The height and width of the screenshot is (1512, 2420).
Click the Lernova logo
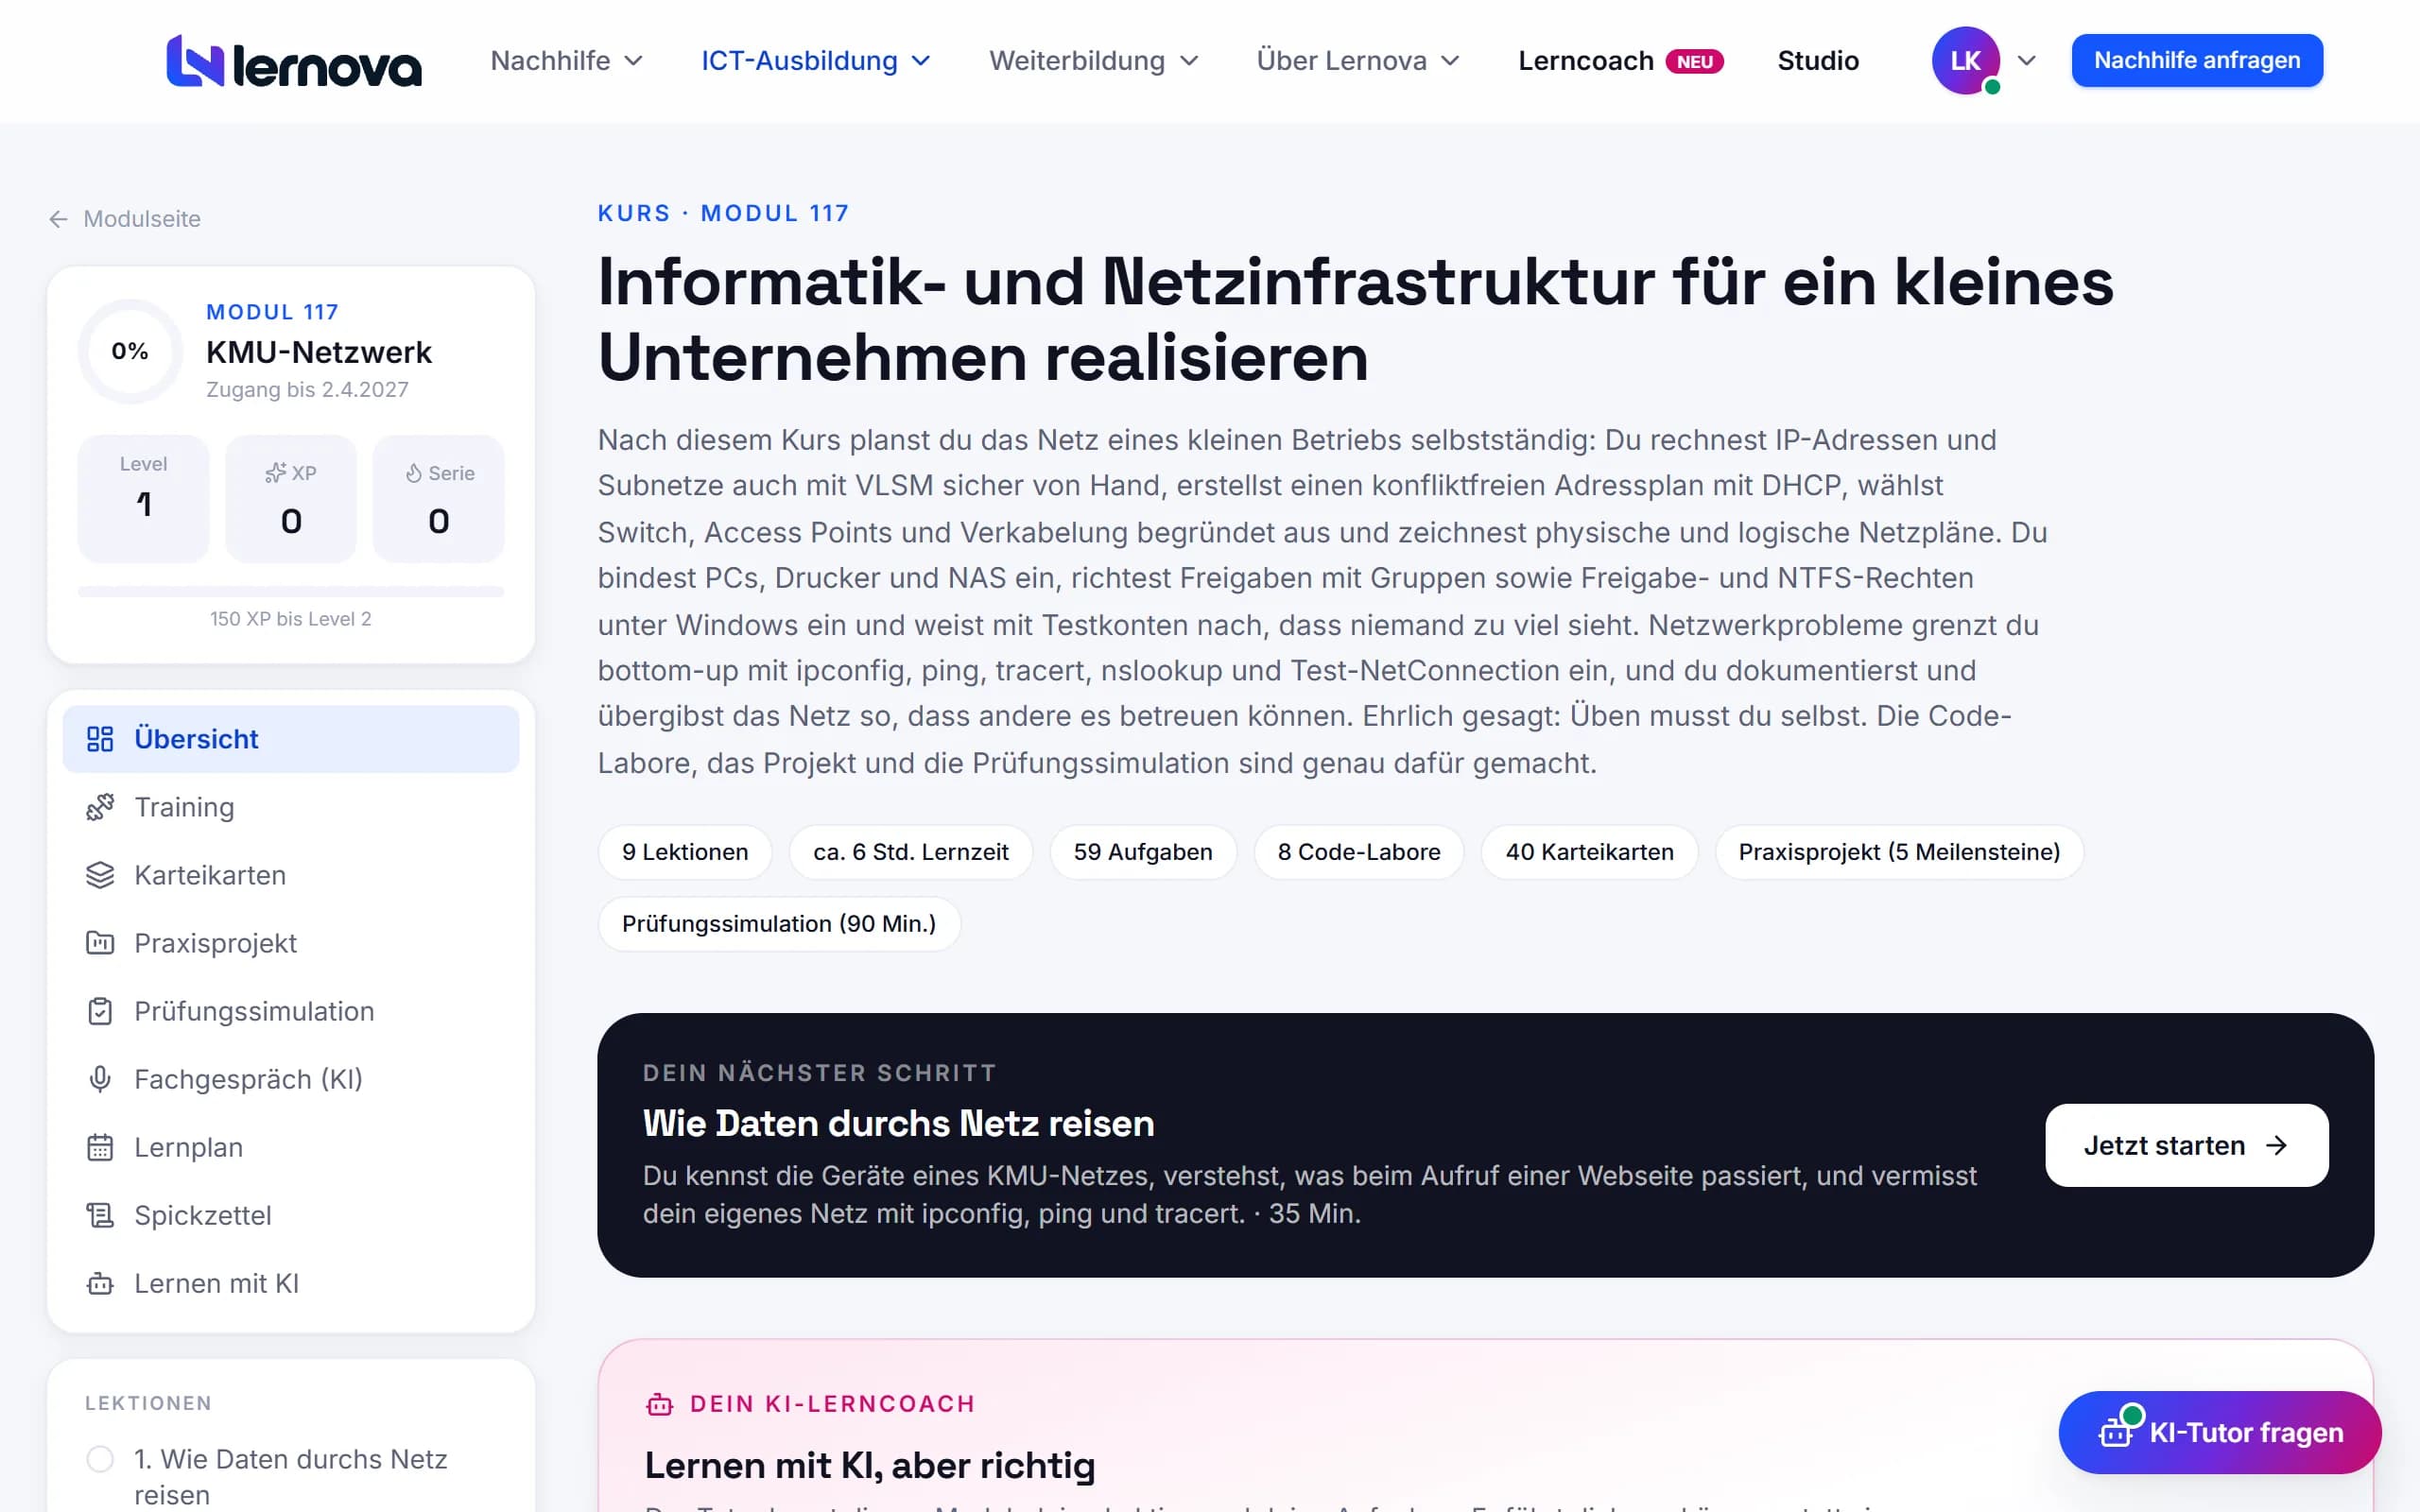tap(293, 61)
